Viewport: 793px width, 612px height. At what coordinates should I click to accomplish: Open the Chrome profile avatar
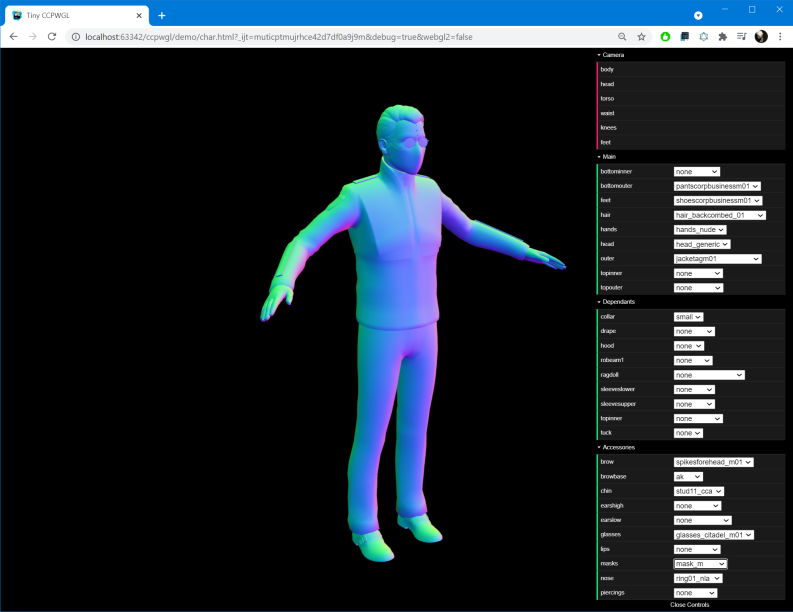pyautogui.click(x=761, y=36)
